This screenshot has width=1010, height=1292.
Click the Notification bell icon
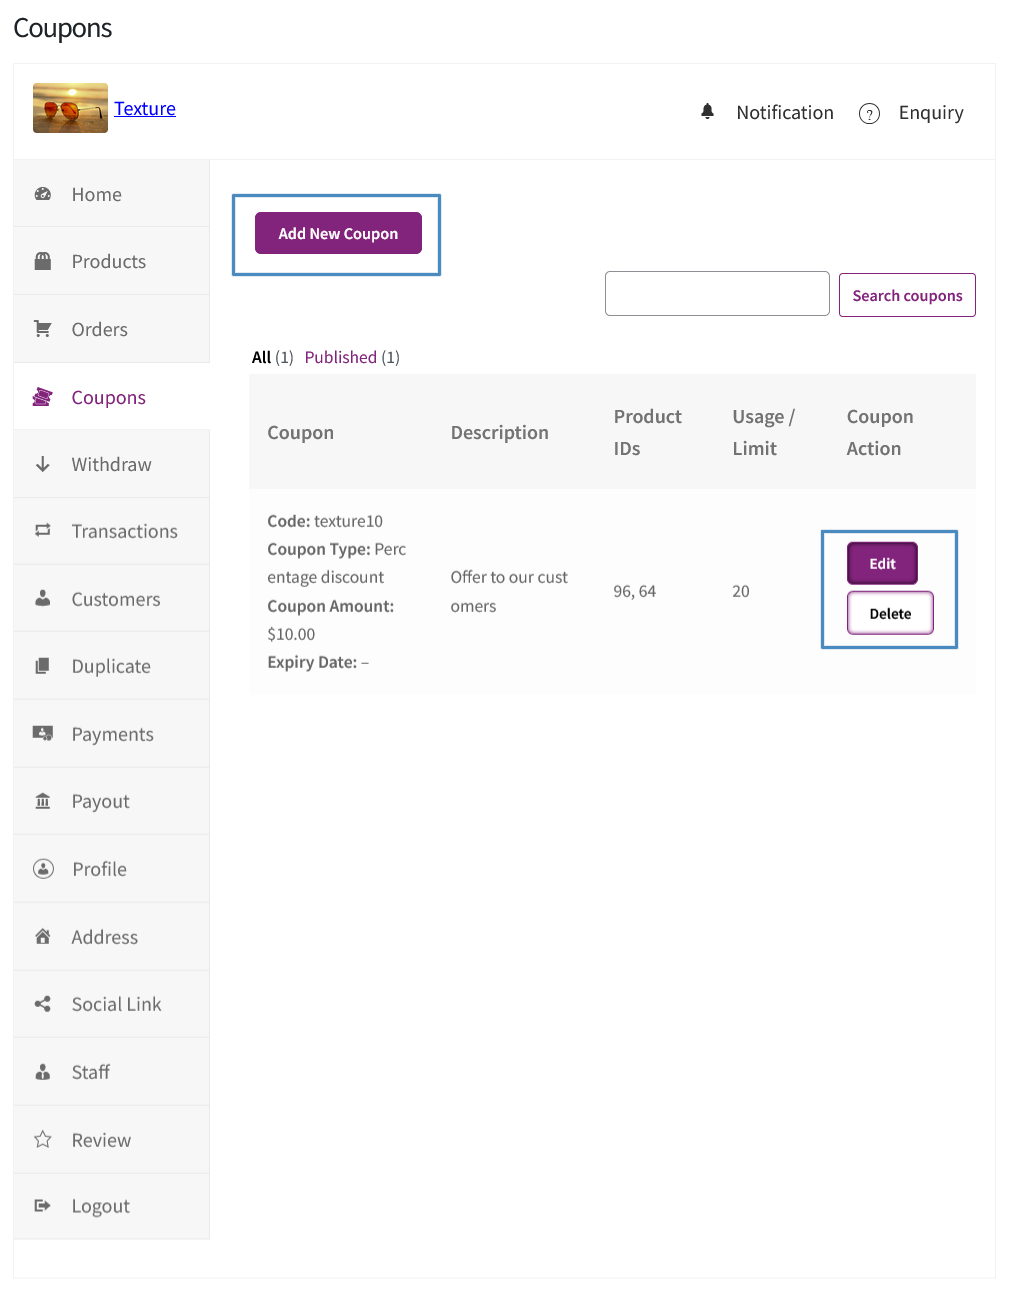coord(708,111)
